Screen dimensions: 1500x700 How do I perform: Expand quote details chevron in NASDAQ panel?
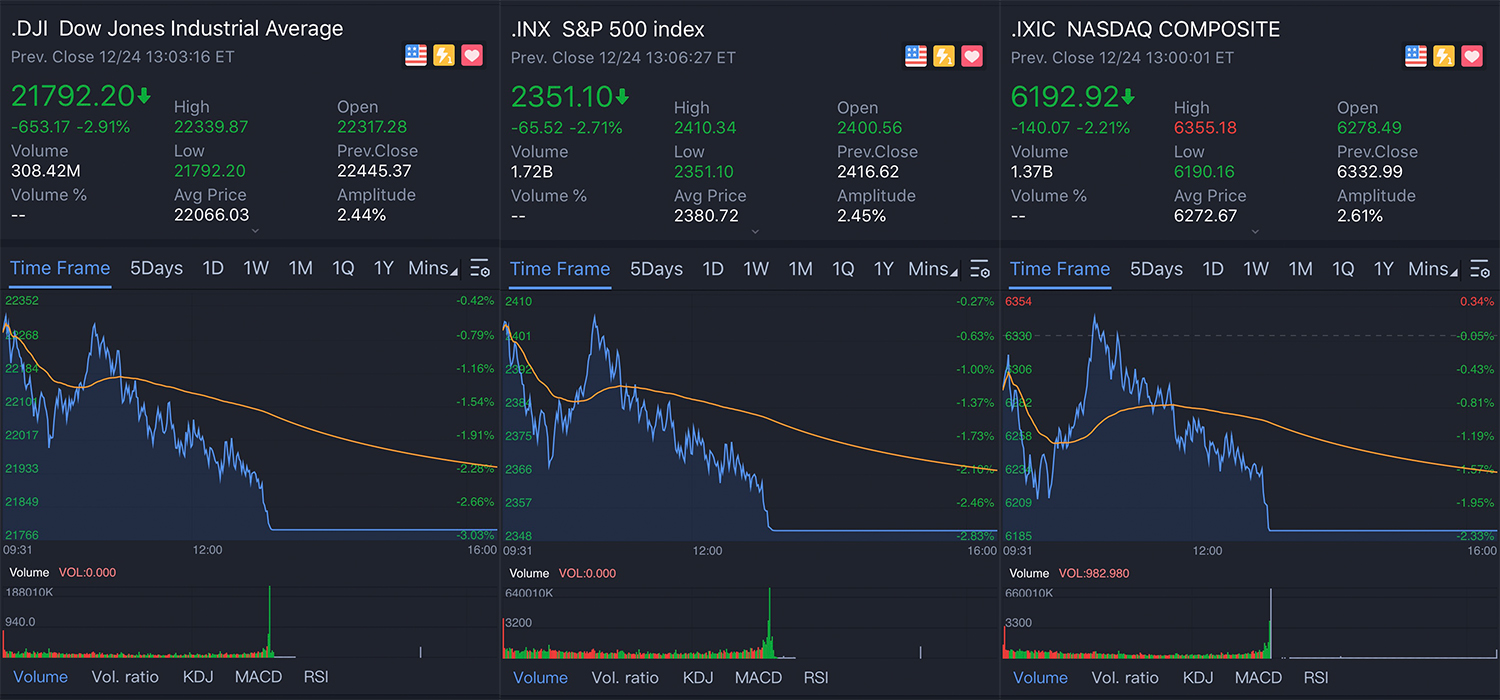click(1255, 231)
